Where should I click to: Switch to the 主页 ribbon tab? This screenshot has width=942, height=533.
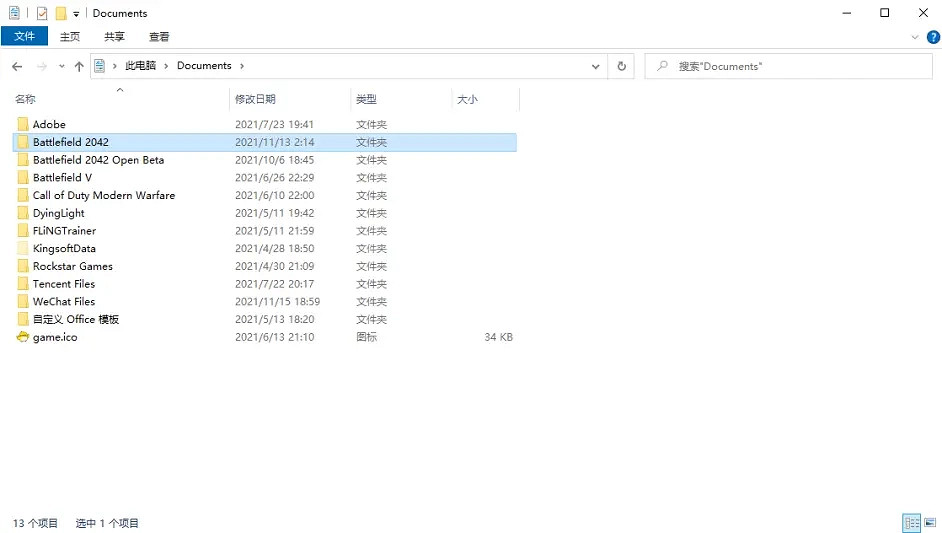click(x=70, y=37)
